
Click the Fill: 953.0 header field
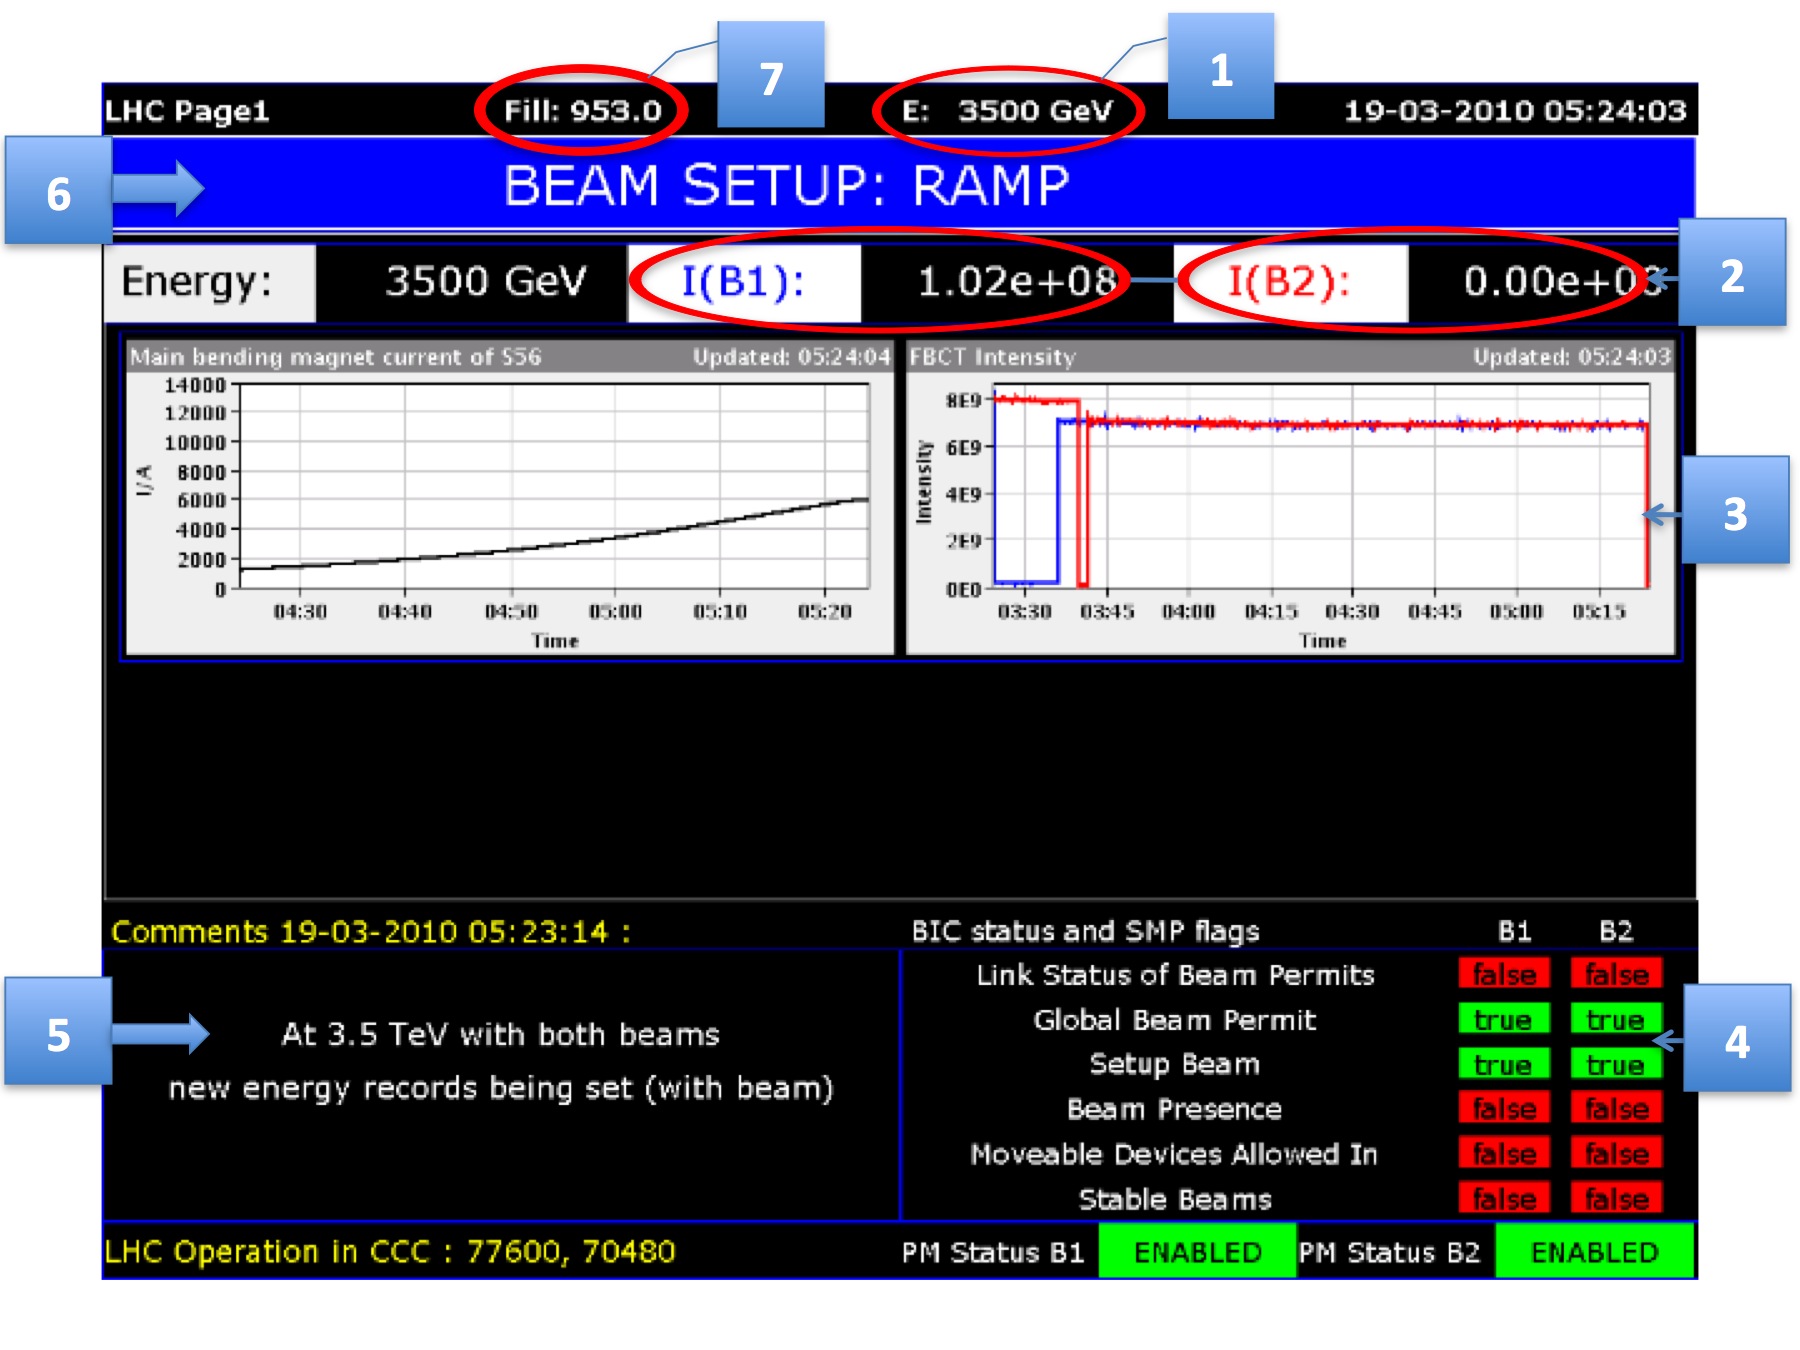click(x=582, y=110)
